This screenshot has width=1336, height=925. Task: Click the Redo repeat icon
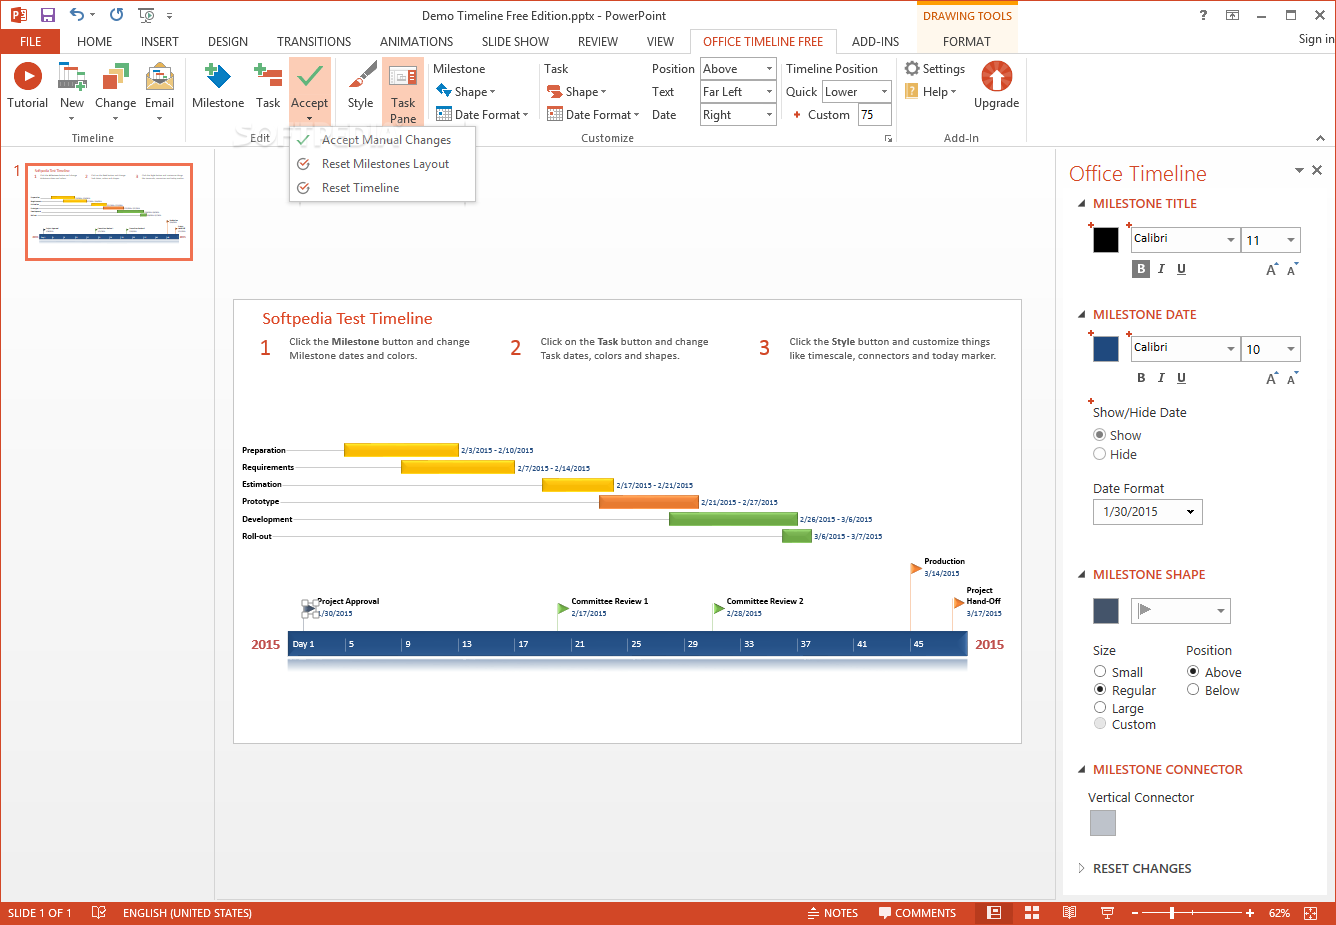tap(116, 15)
